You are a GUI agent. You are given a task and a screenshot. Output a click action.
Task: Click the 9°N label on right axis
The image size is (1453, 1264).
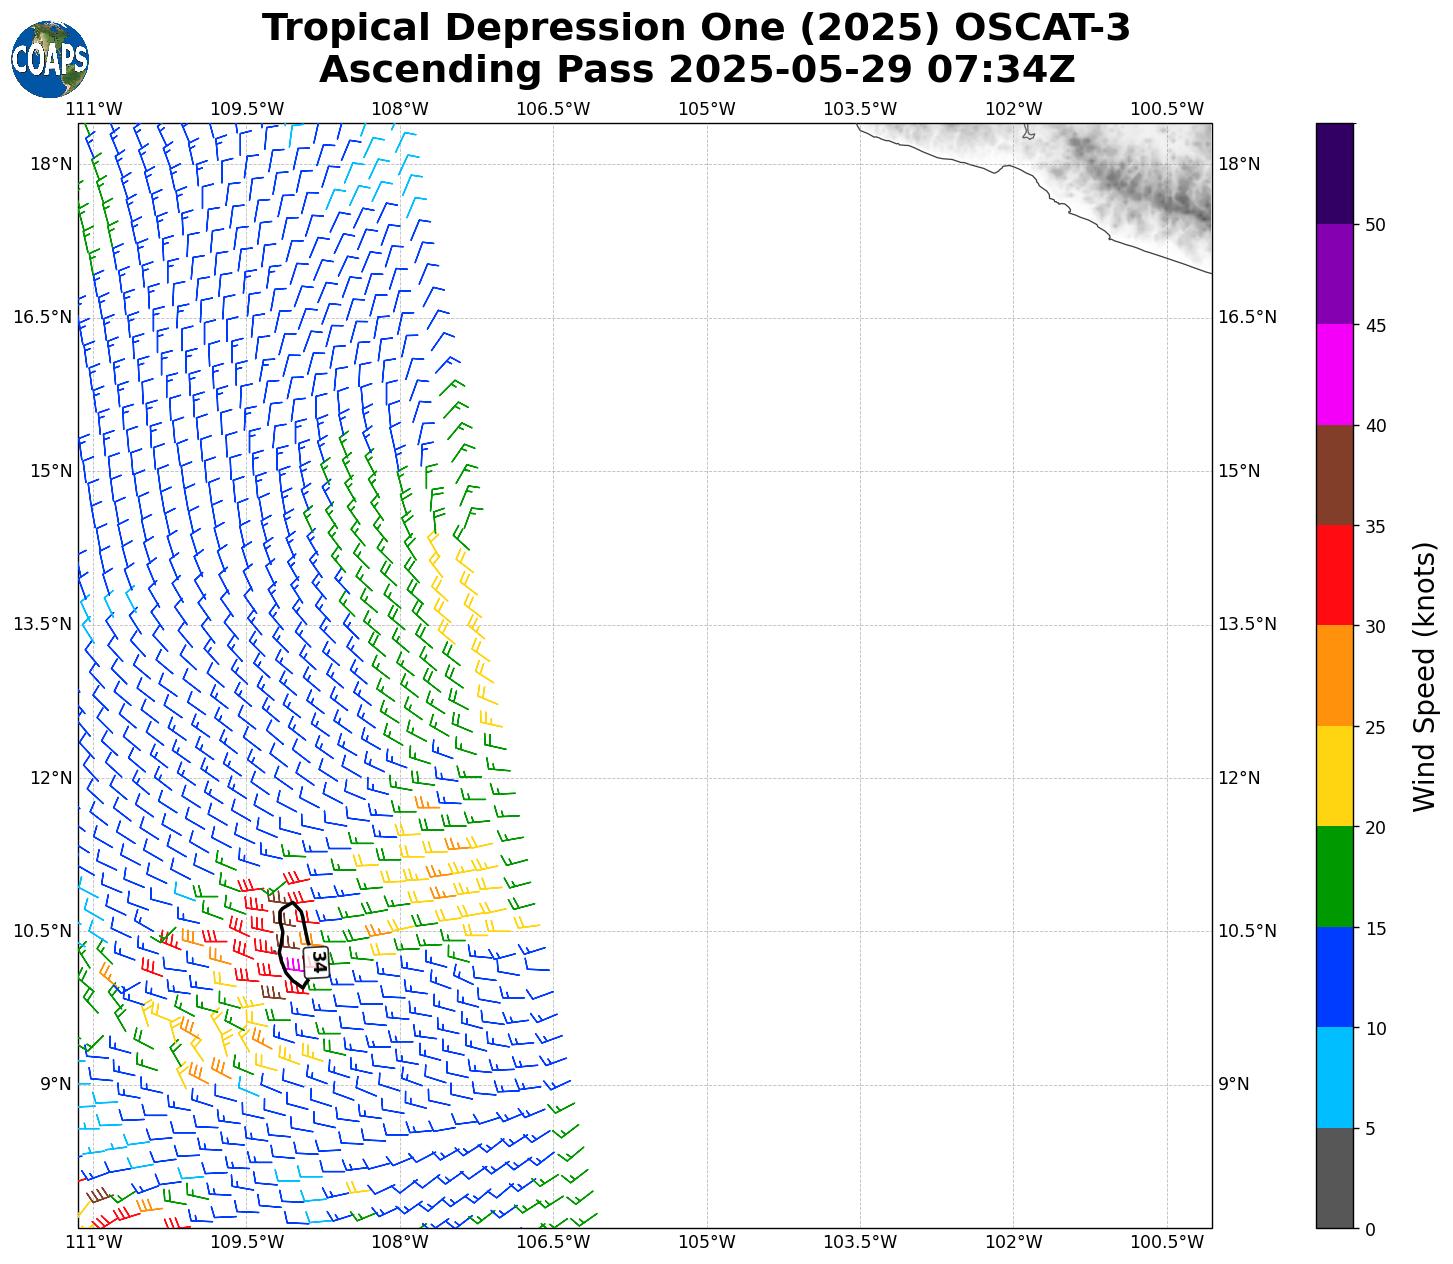[x=1233, y=1084]
